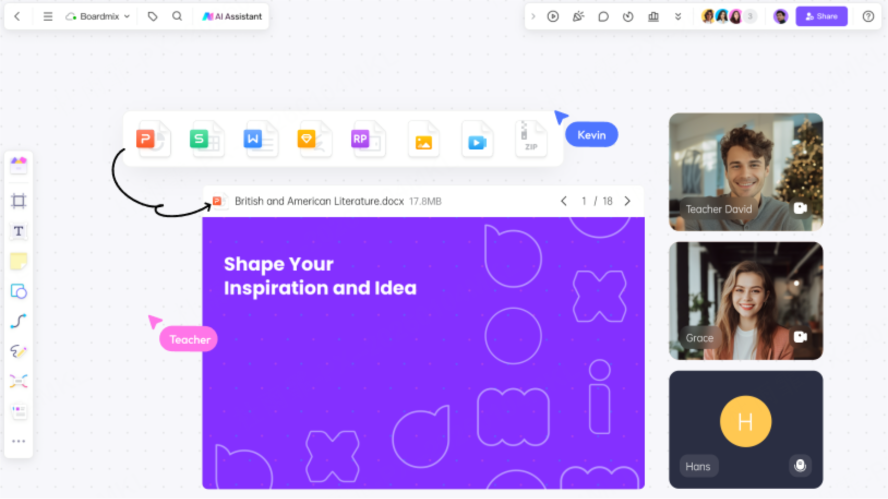888x499 pixels.
Task: Click the Hans name label
Action: [698, 466]
